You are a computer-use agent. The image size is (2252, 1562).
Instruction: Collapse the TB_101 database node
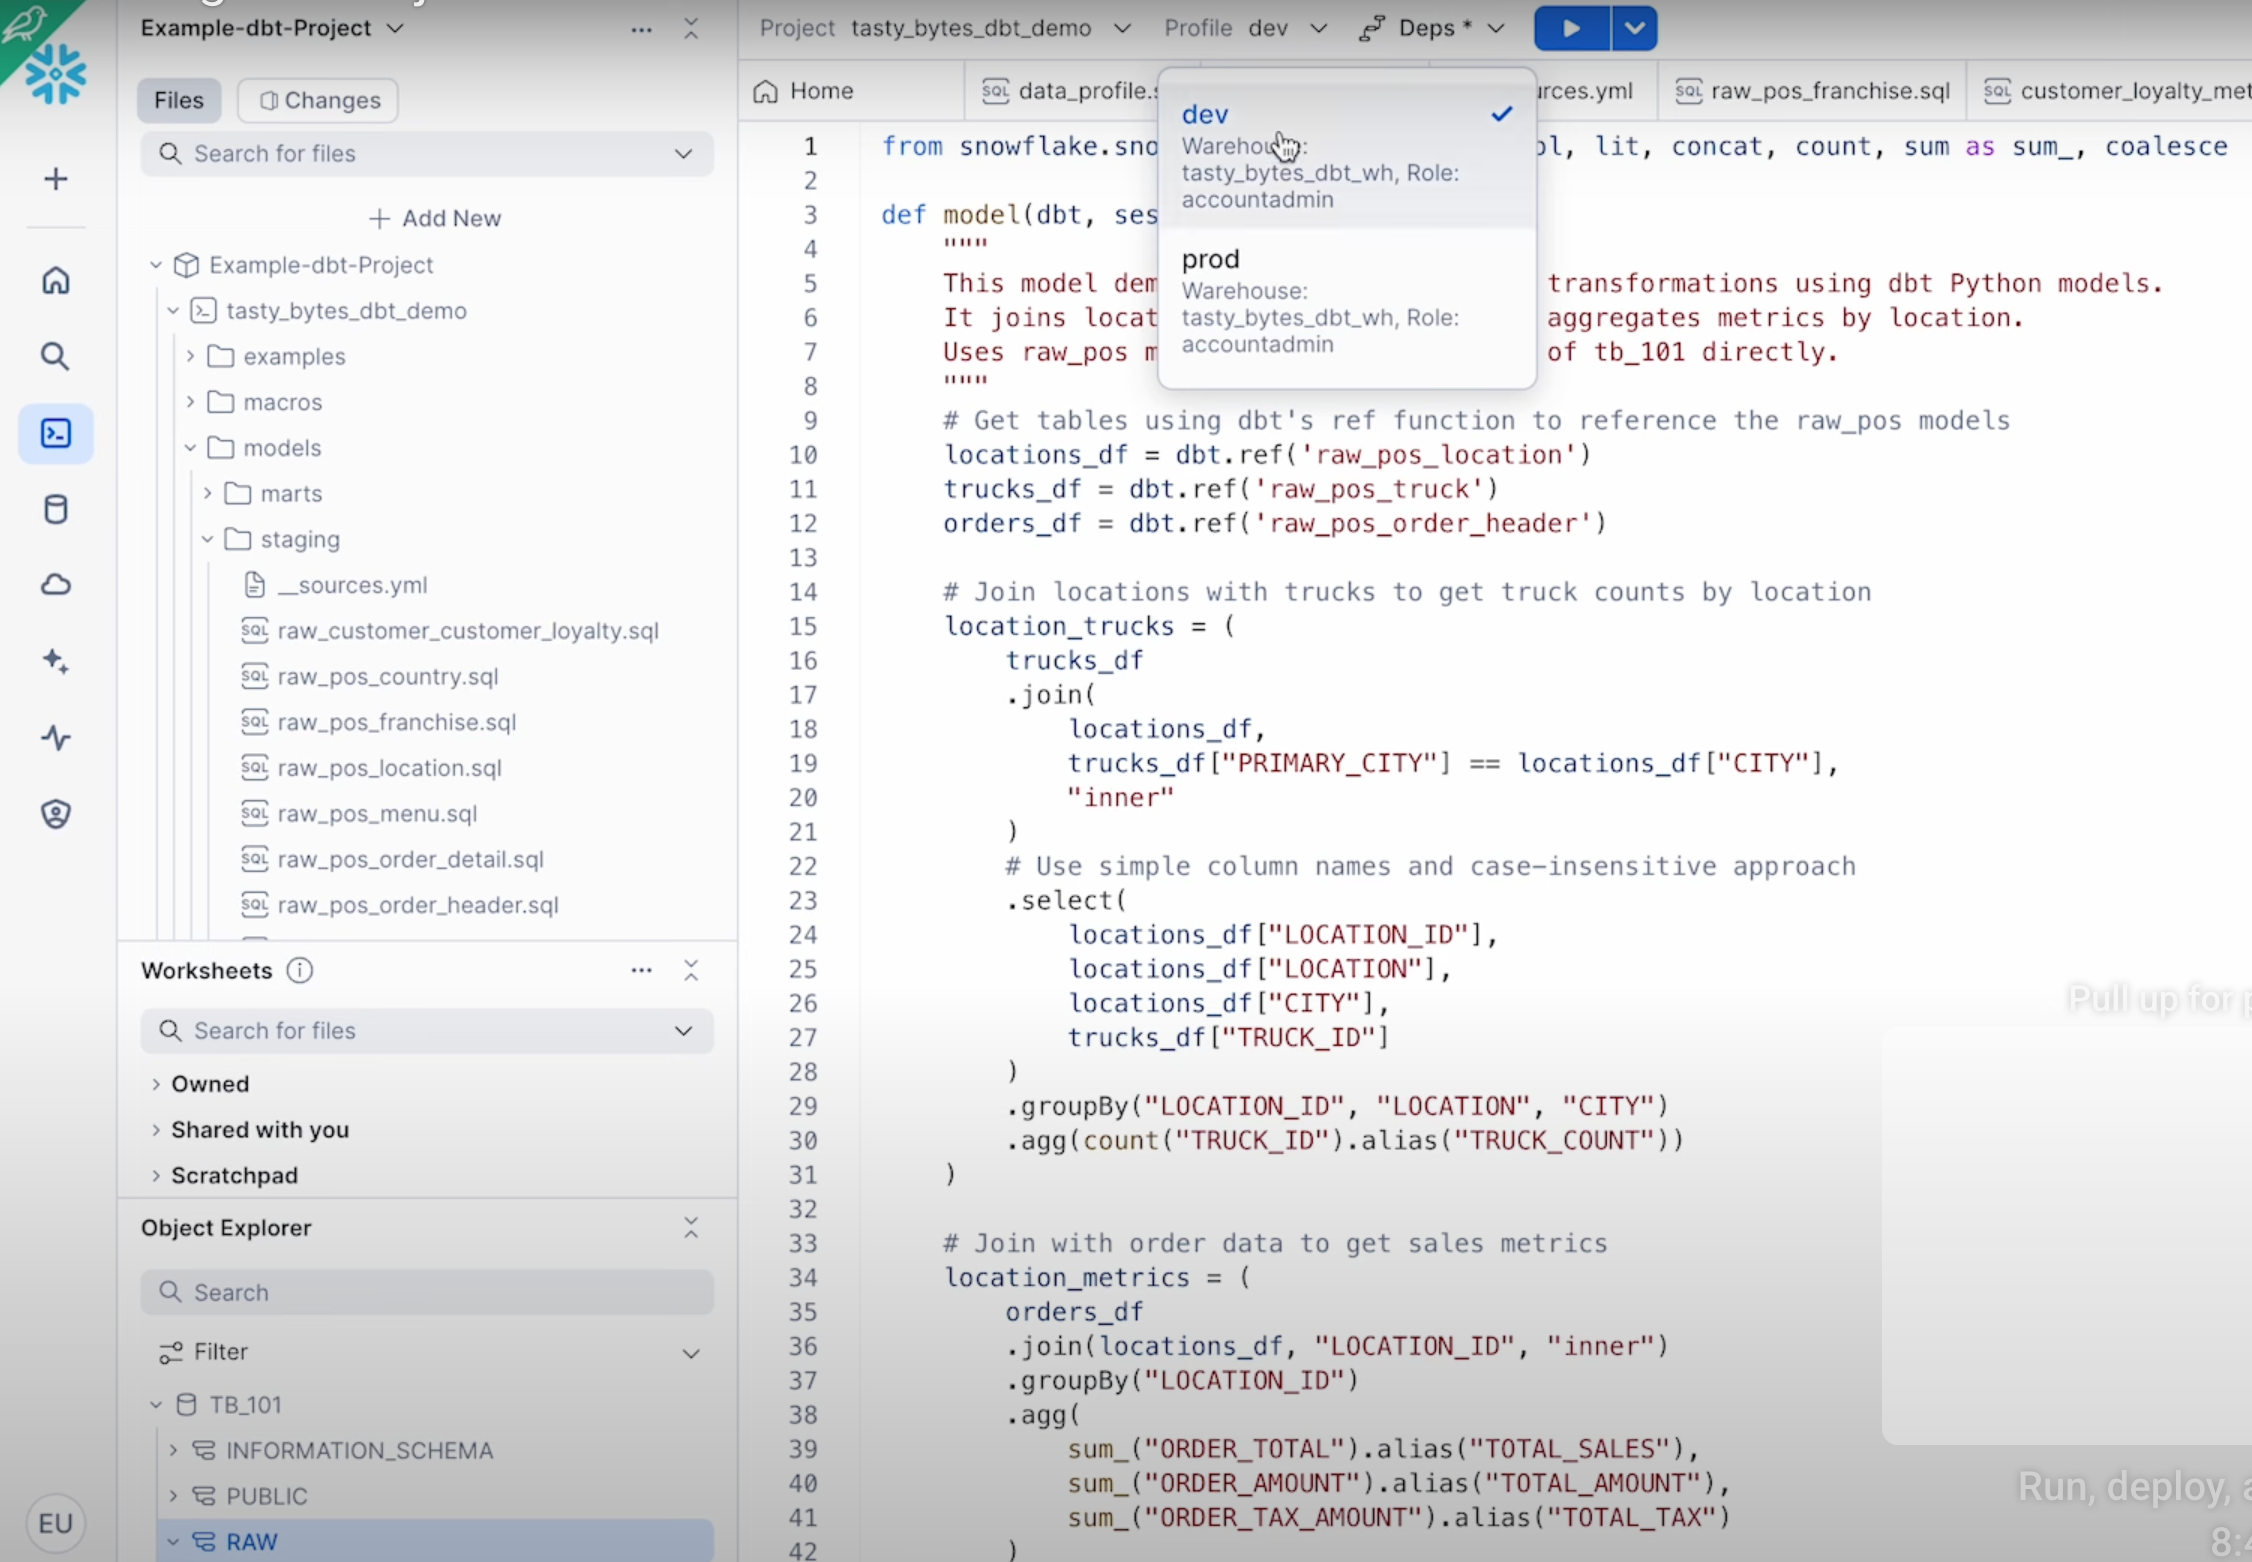point(156,1405)
